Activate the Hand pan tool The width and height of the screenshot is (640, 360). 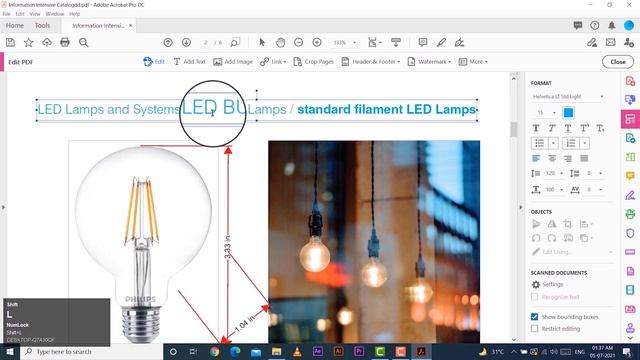point(280,42)
